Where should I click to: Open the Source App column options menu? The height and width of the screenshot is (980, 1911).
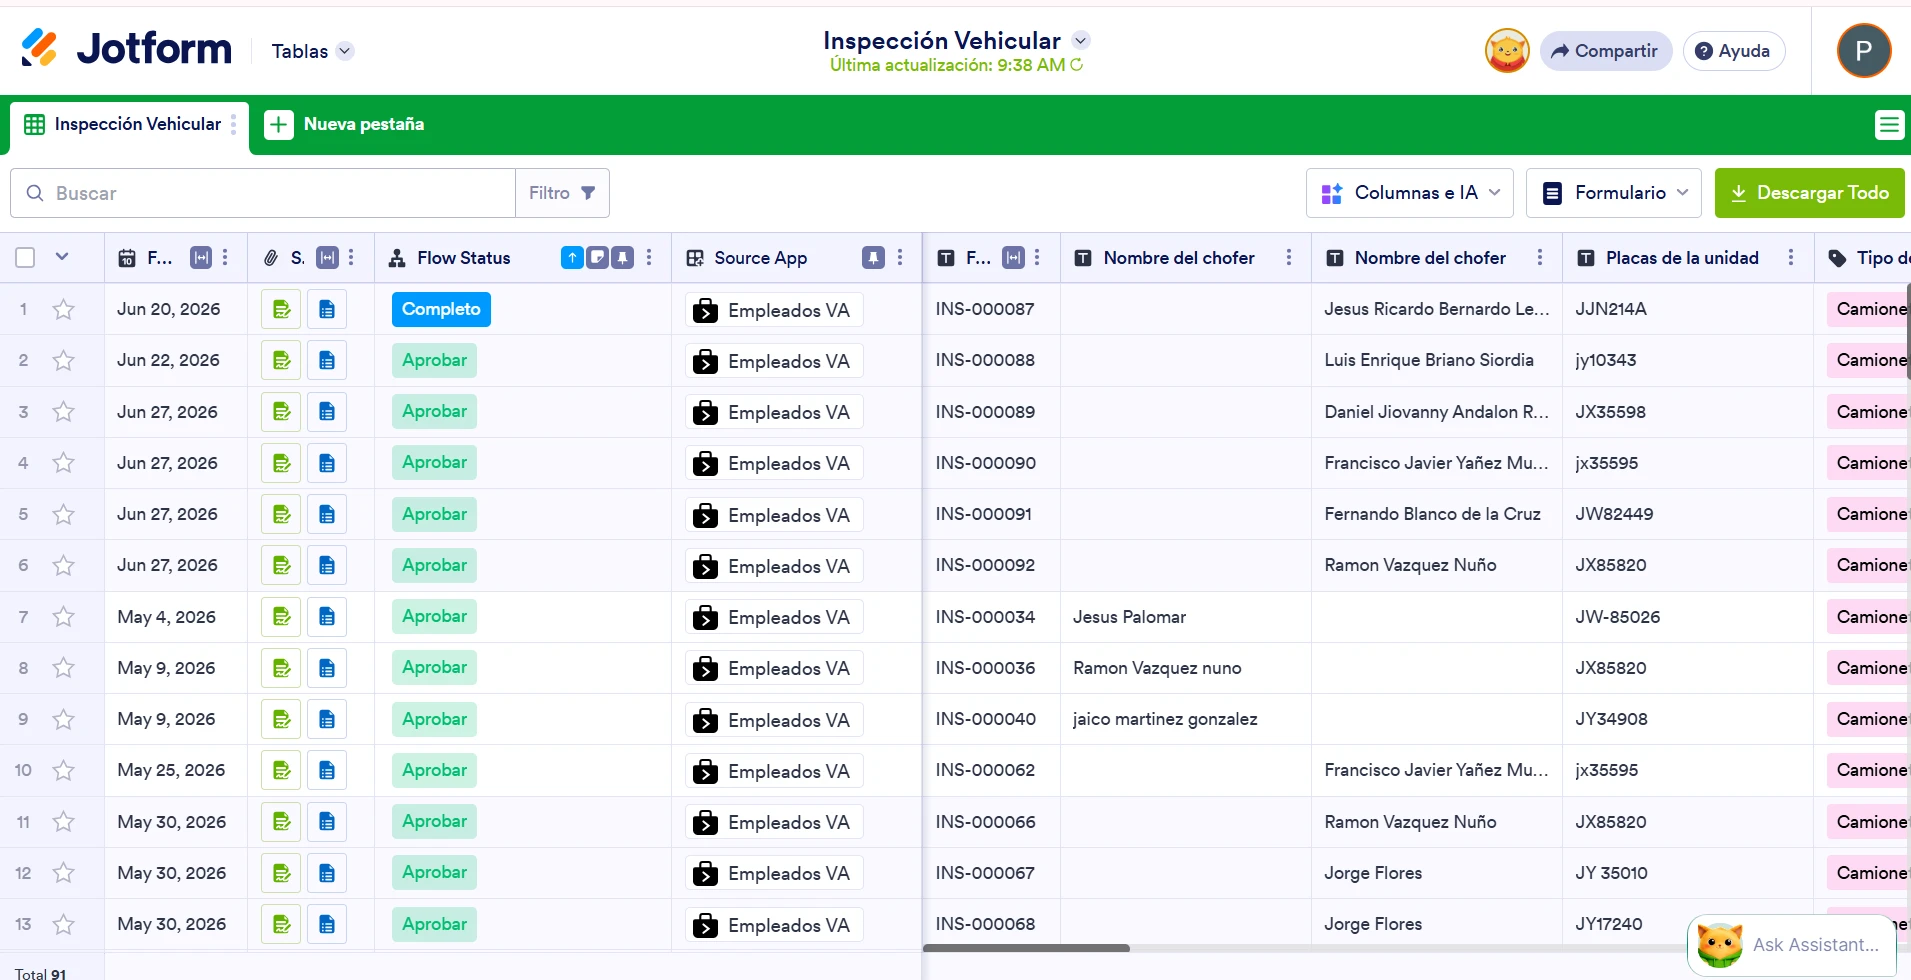coord(900,258)
